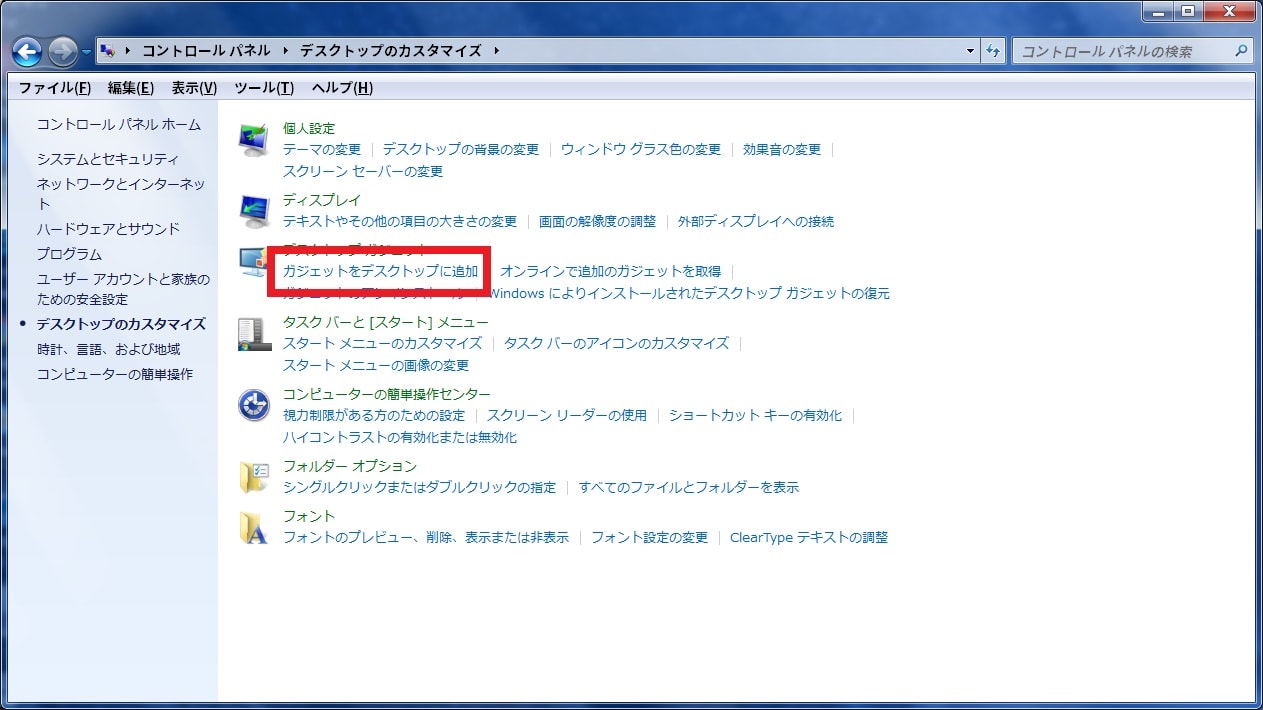Click テーマの変更 link
Image resolution: width=1263 pixels, height=710 pixels.
(x=322, y=149)
